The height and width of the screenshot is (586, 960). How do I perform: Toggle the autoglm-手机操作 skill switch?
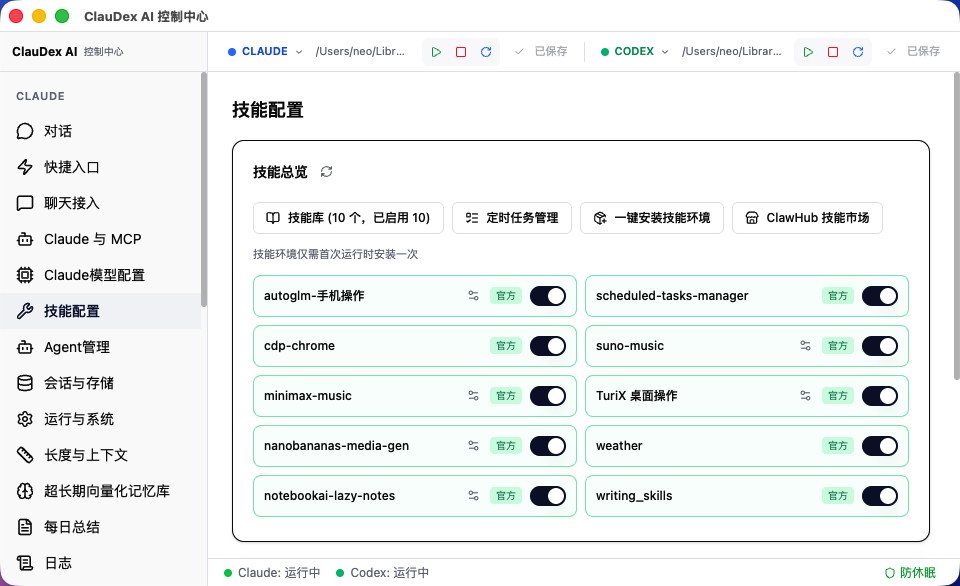click(x=548, y=296)
